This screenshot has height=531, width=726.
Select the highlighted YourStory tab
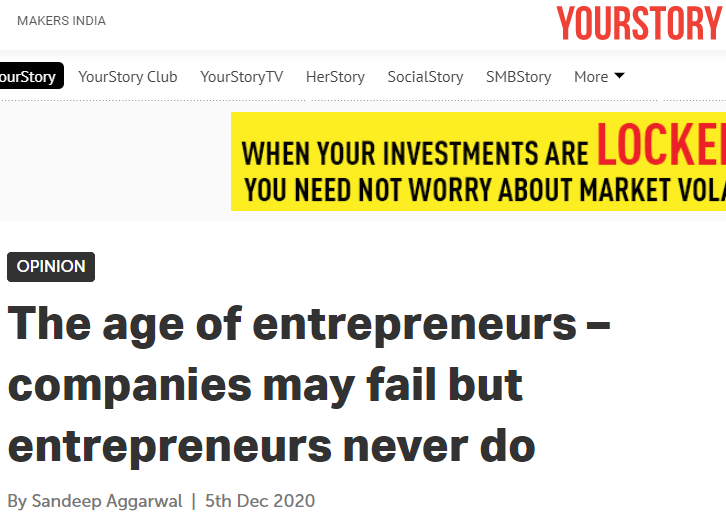(29, 77)
